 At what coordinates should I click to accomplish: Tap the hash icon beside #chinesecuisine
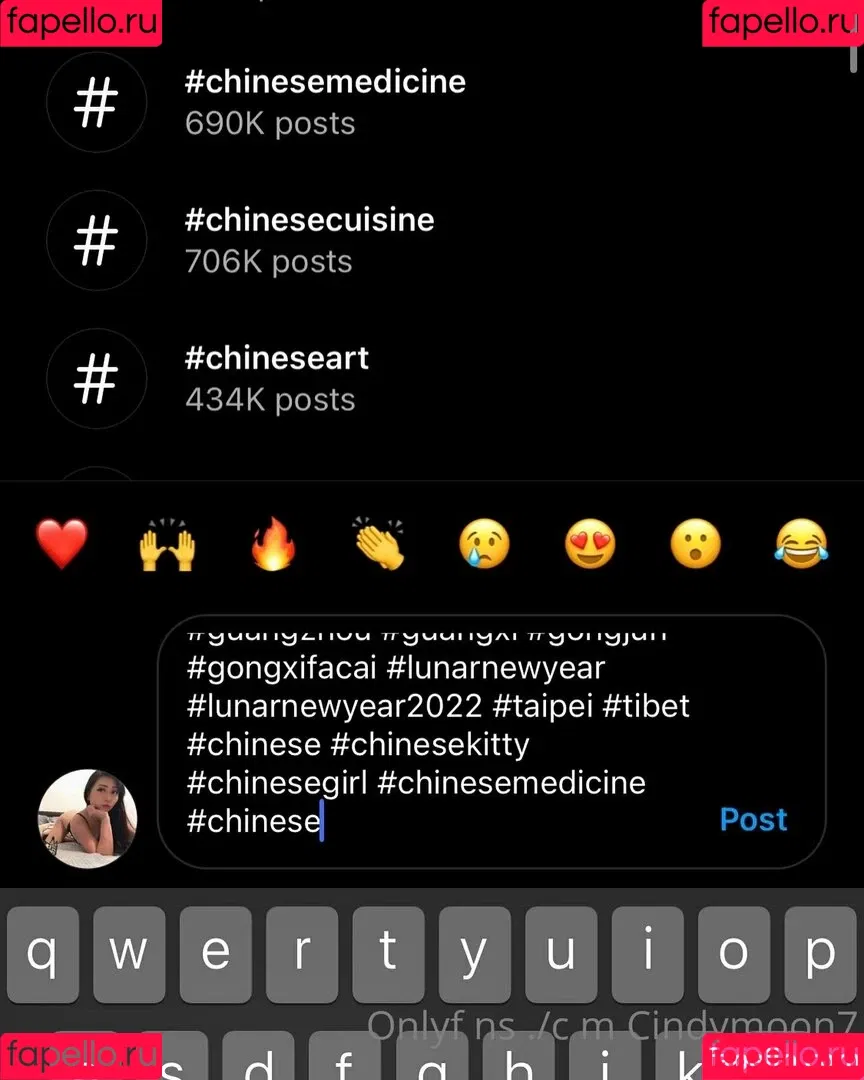pyautogui.click(x=96, y=240)
